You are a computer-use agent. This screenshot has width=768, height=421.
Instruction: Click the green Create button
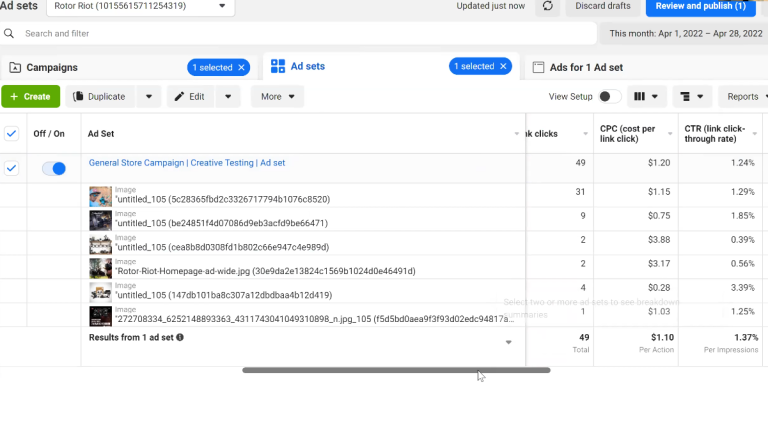(31, 97)
